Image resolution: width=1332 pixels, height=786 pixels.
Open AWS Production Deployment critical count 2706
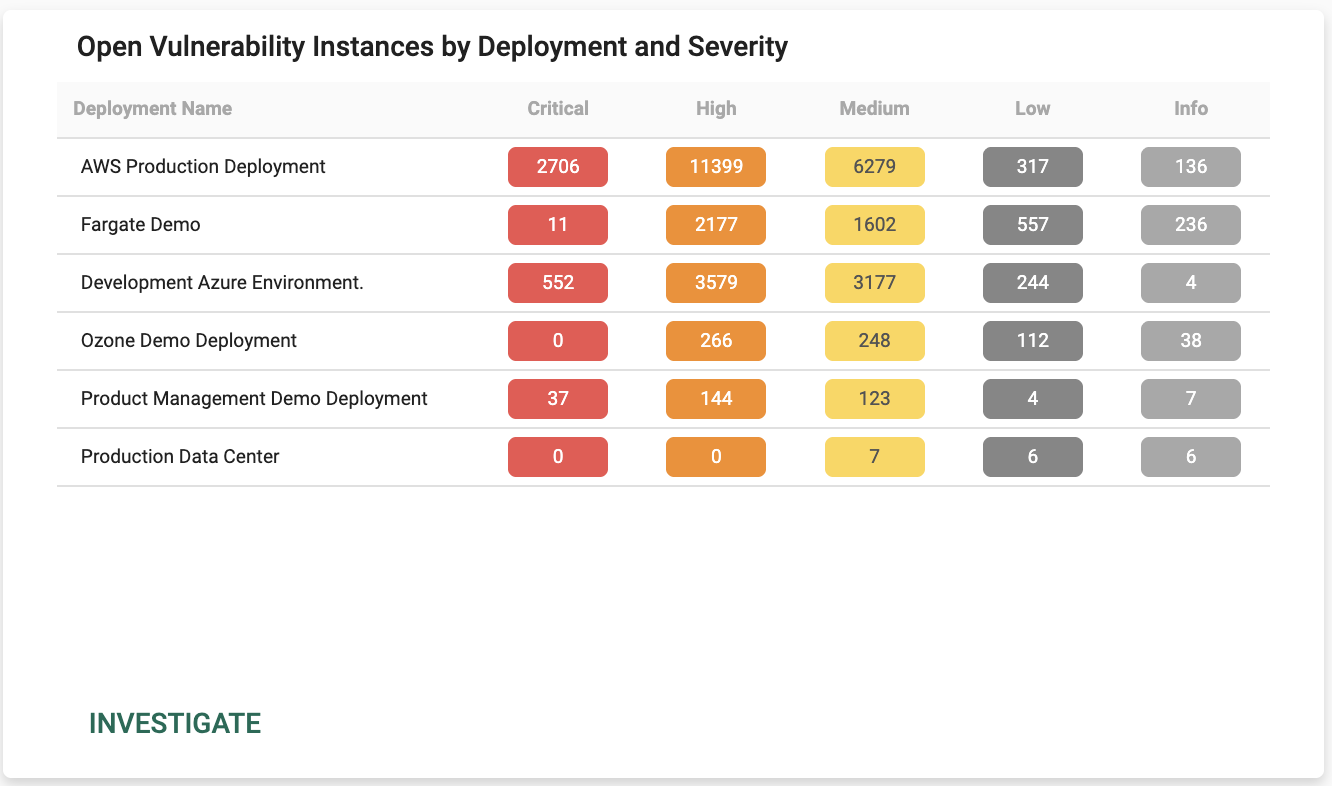558,167
